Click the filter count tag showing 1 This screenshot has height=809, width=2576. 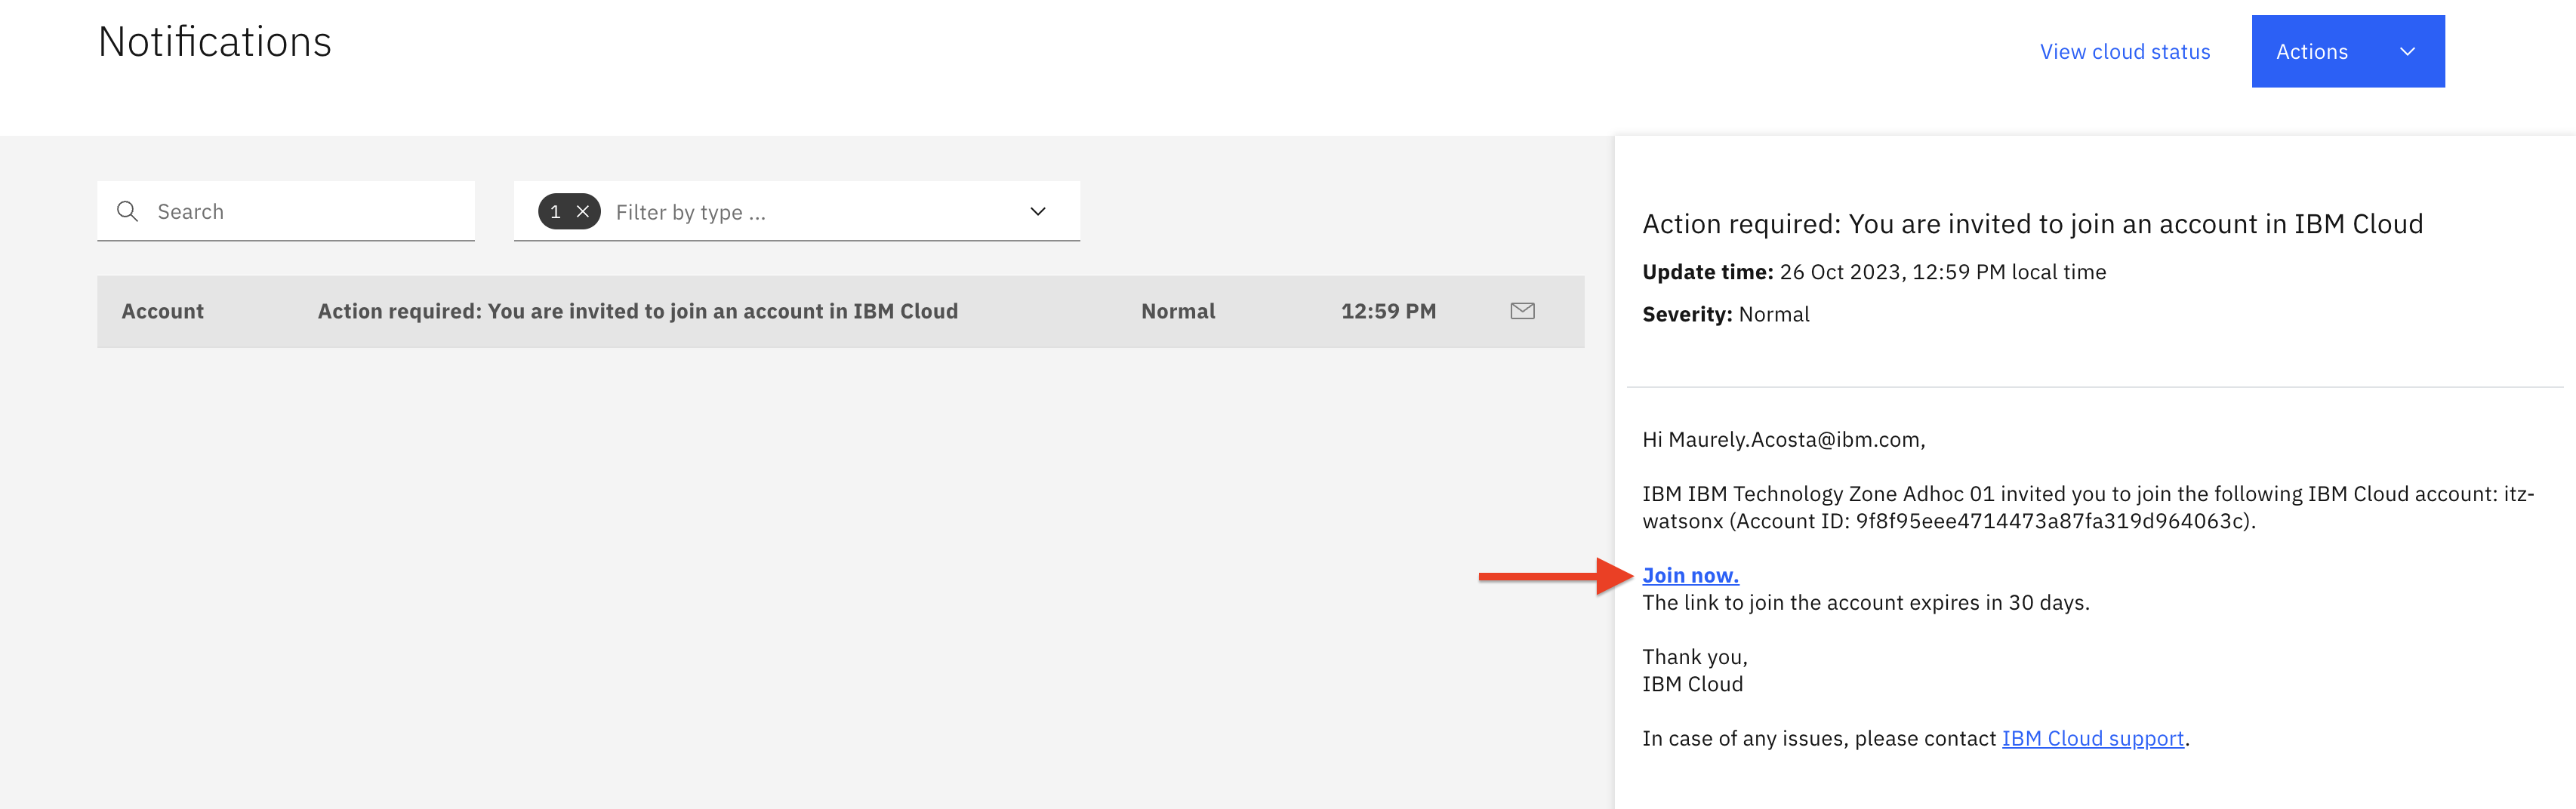pyautogui.click(x=569, y=211)
